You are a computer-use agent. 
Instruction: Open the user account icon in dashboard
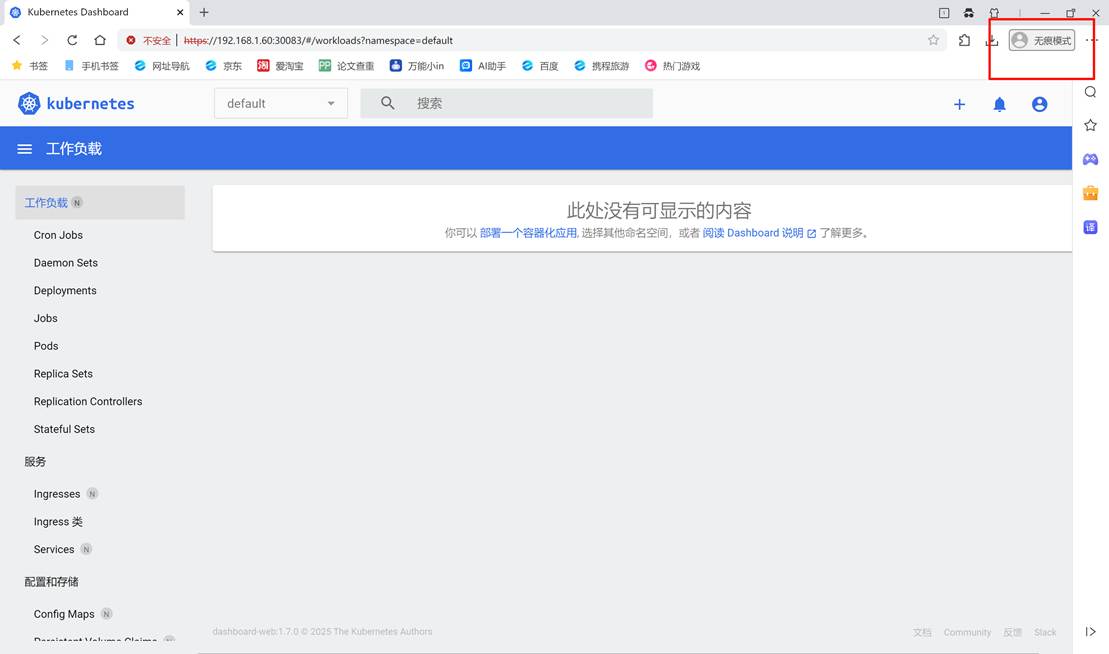click(1039, 105)
